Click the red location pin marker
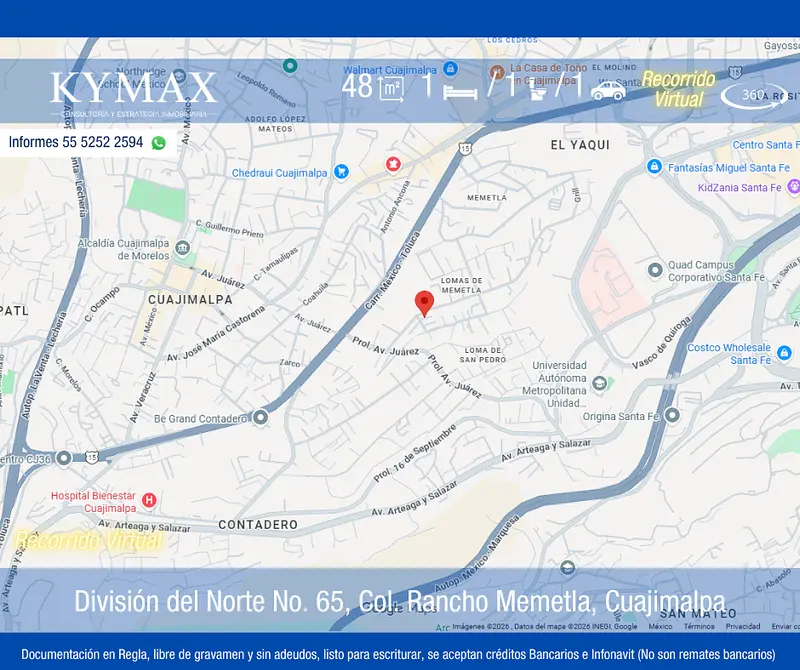 424,304
